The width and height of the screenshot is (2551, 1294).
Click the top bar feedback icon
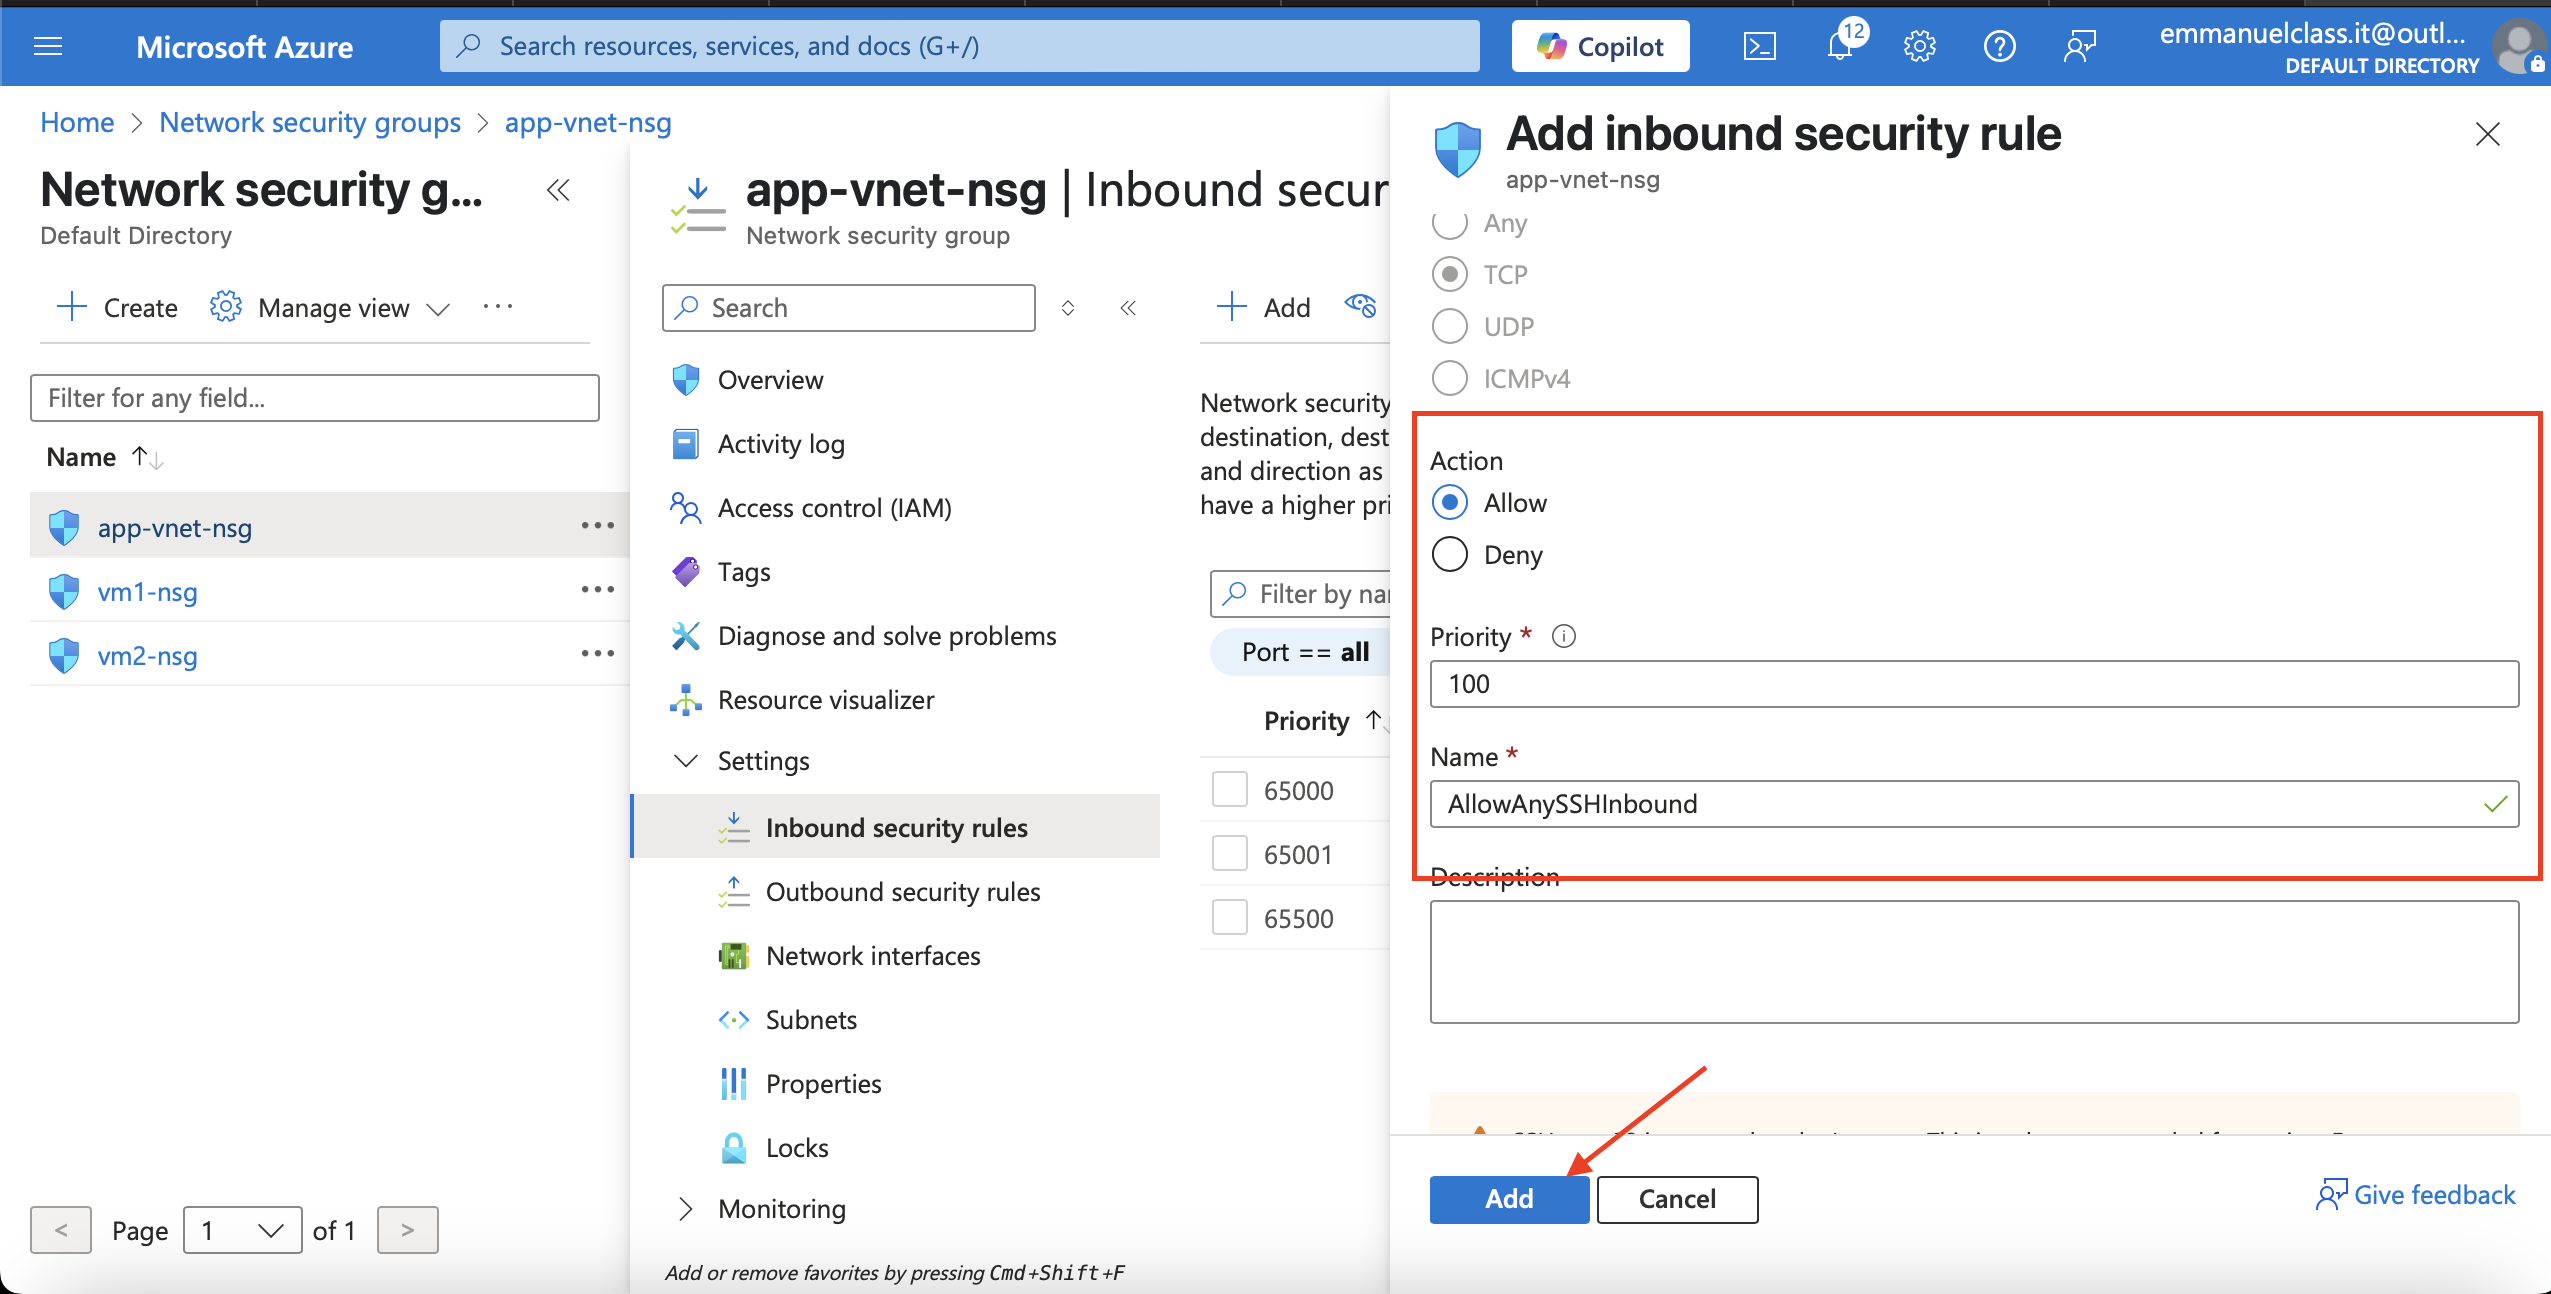click(2079, 46)
